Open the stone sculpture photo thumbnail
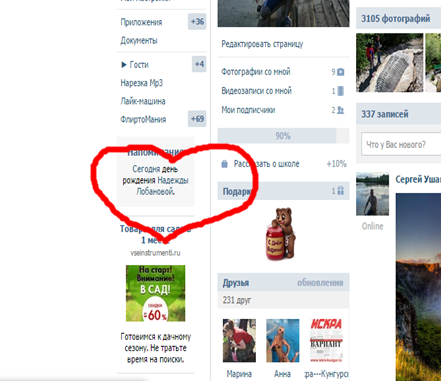Image resolution: width=441 pixels, height=381 pixels. [390, 63]
